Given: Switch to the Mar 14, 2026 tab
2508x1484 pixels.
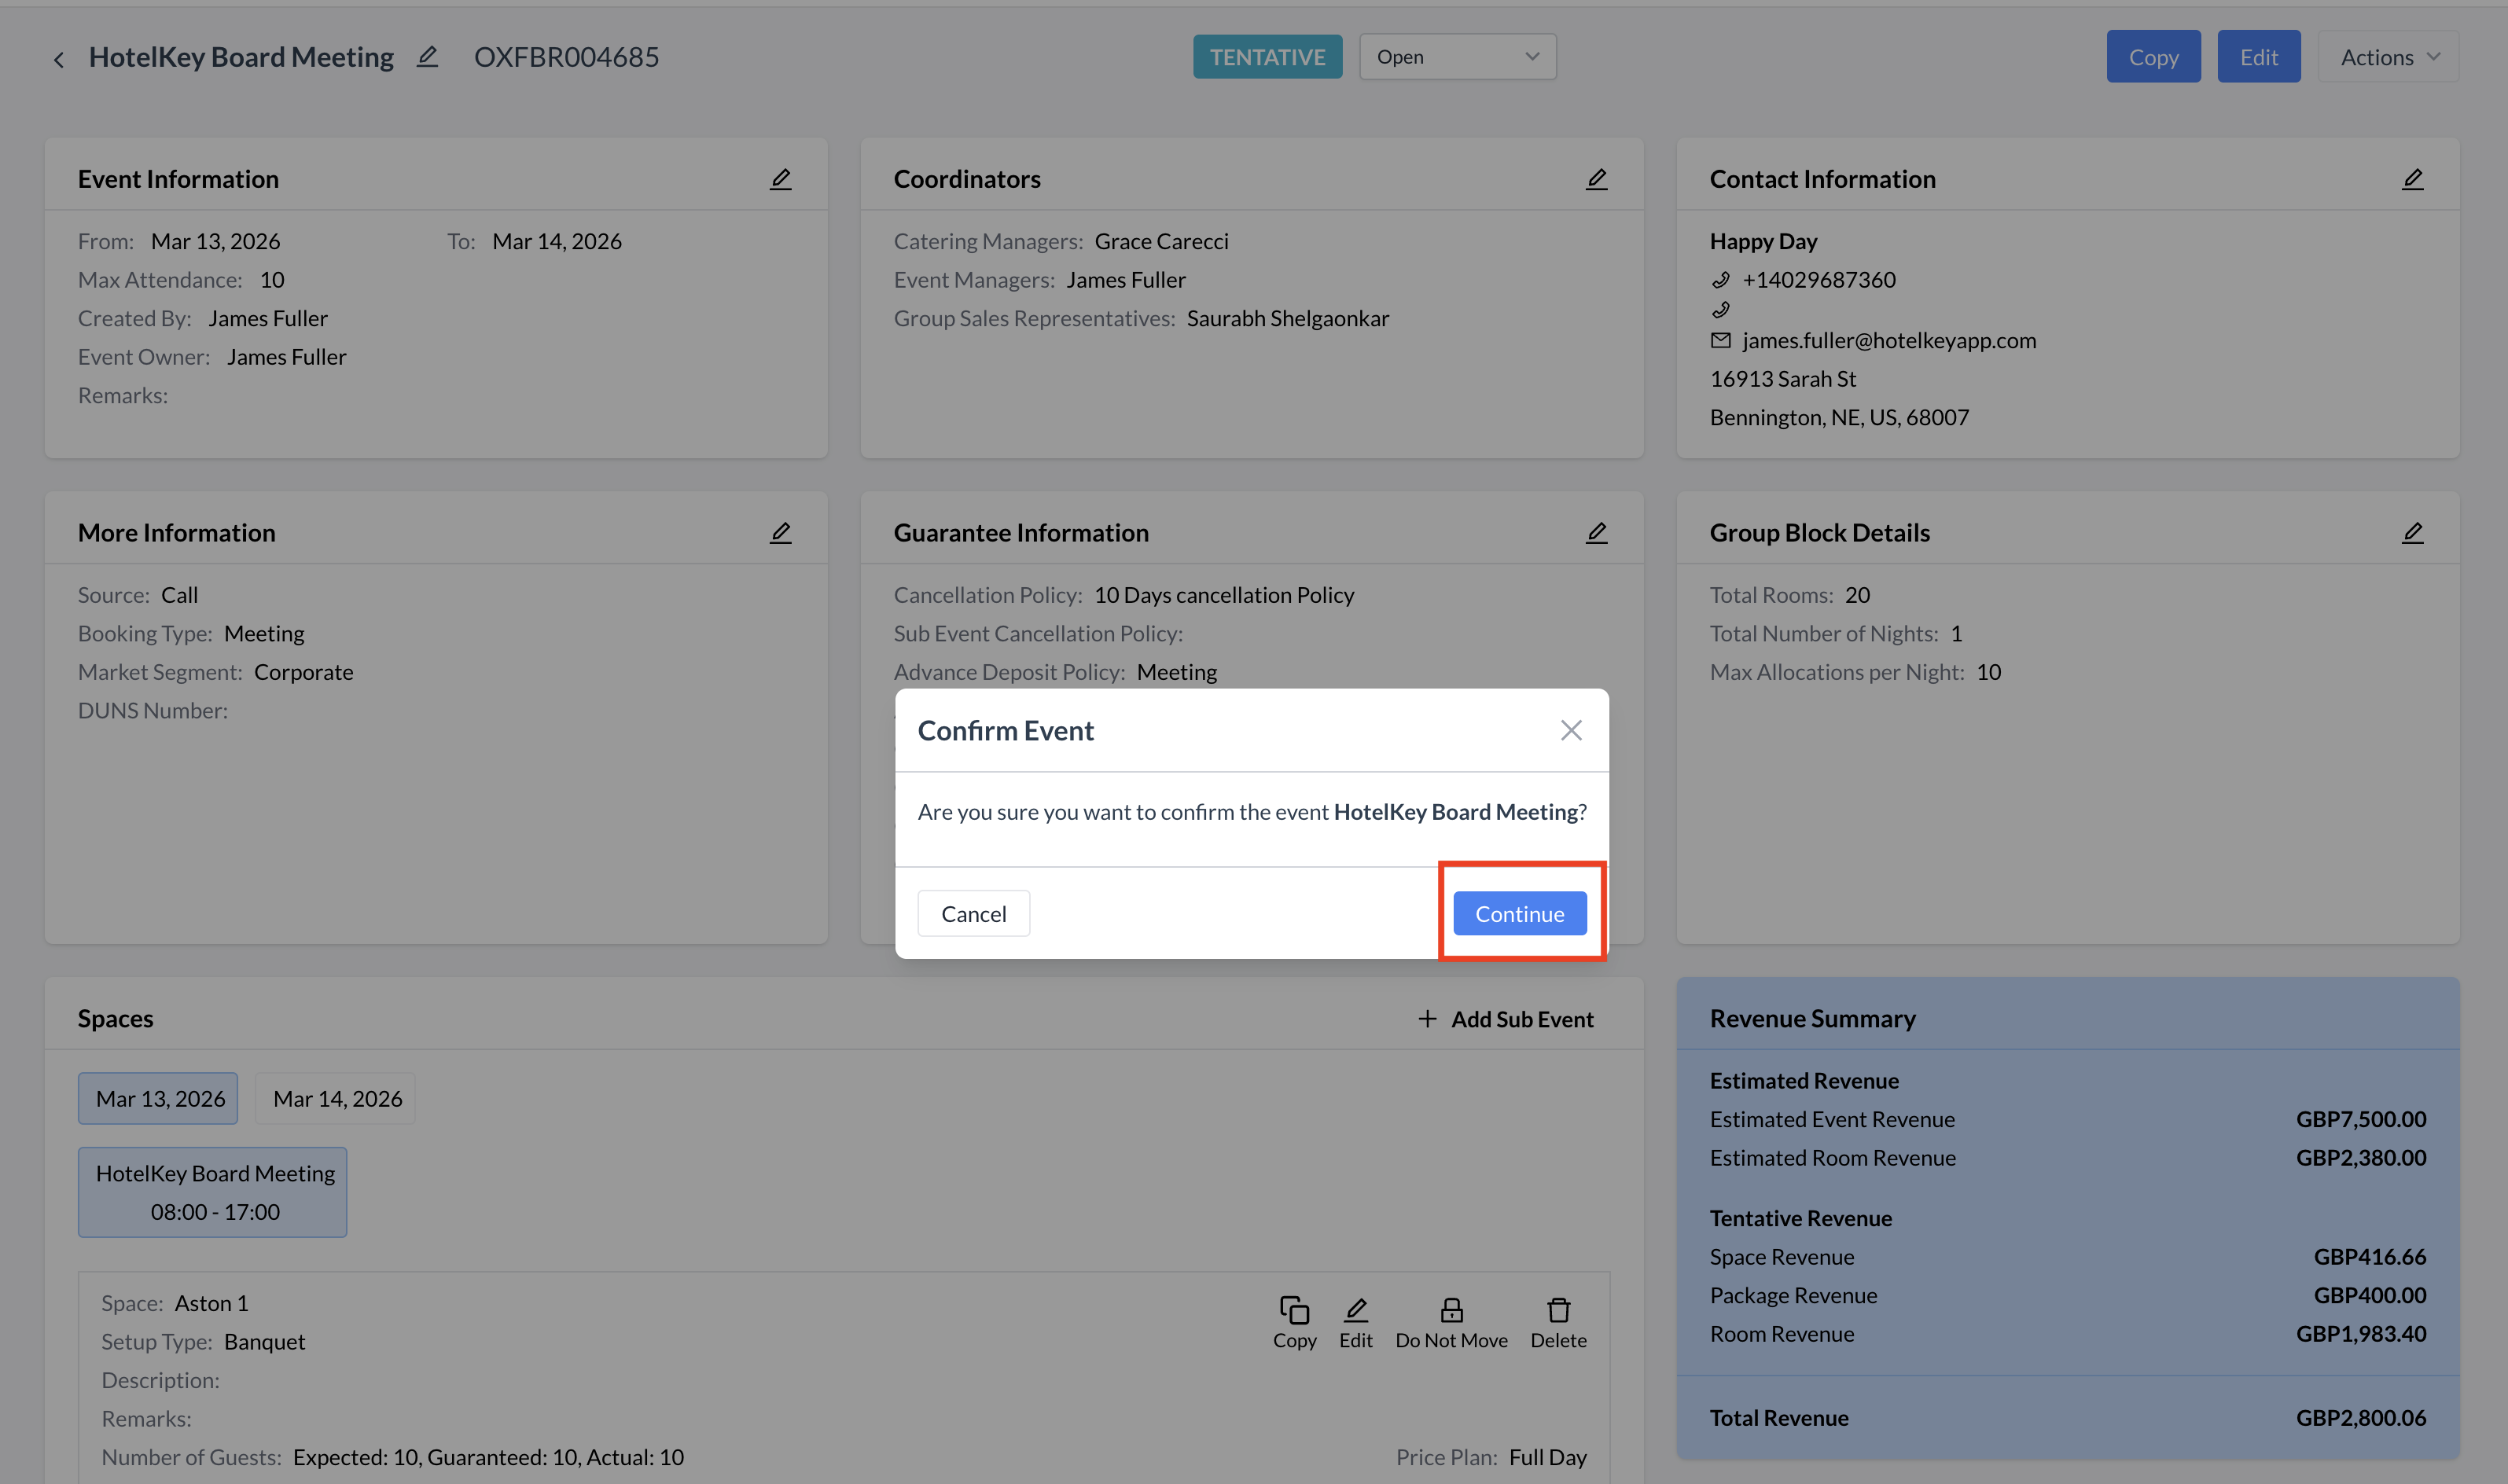Looking at the screenshot, I should 337,1098.
